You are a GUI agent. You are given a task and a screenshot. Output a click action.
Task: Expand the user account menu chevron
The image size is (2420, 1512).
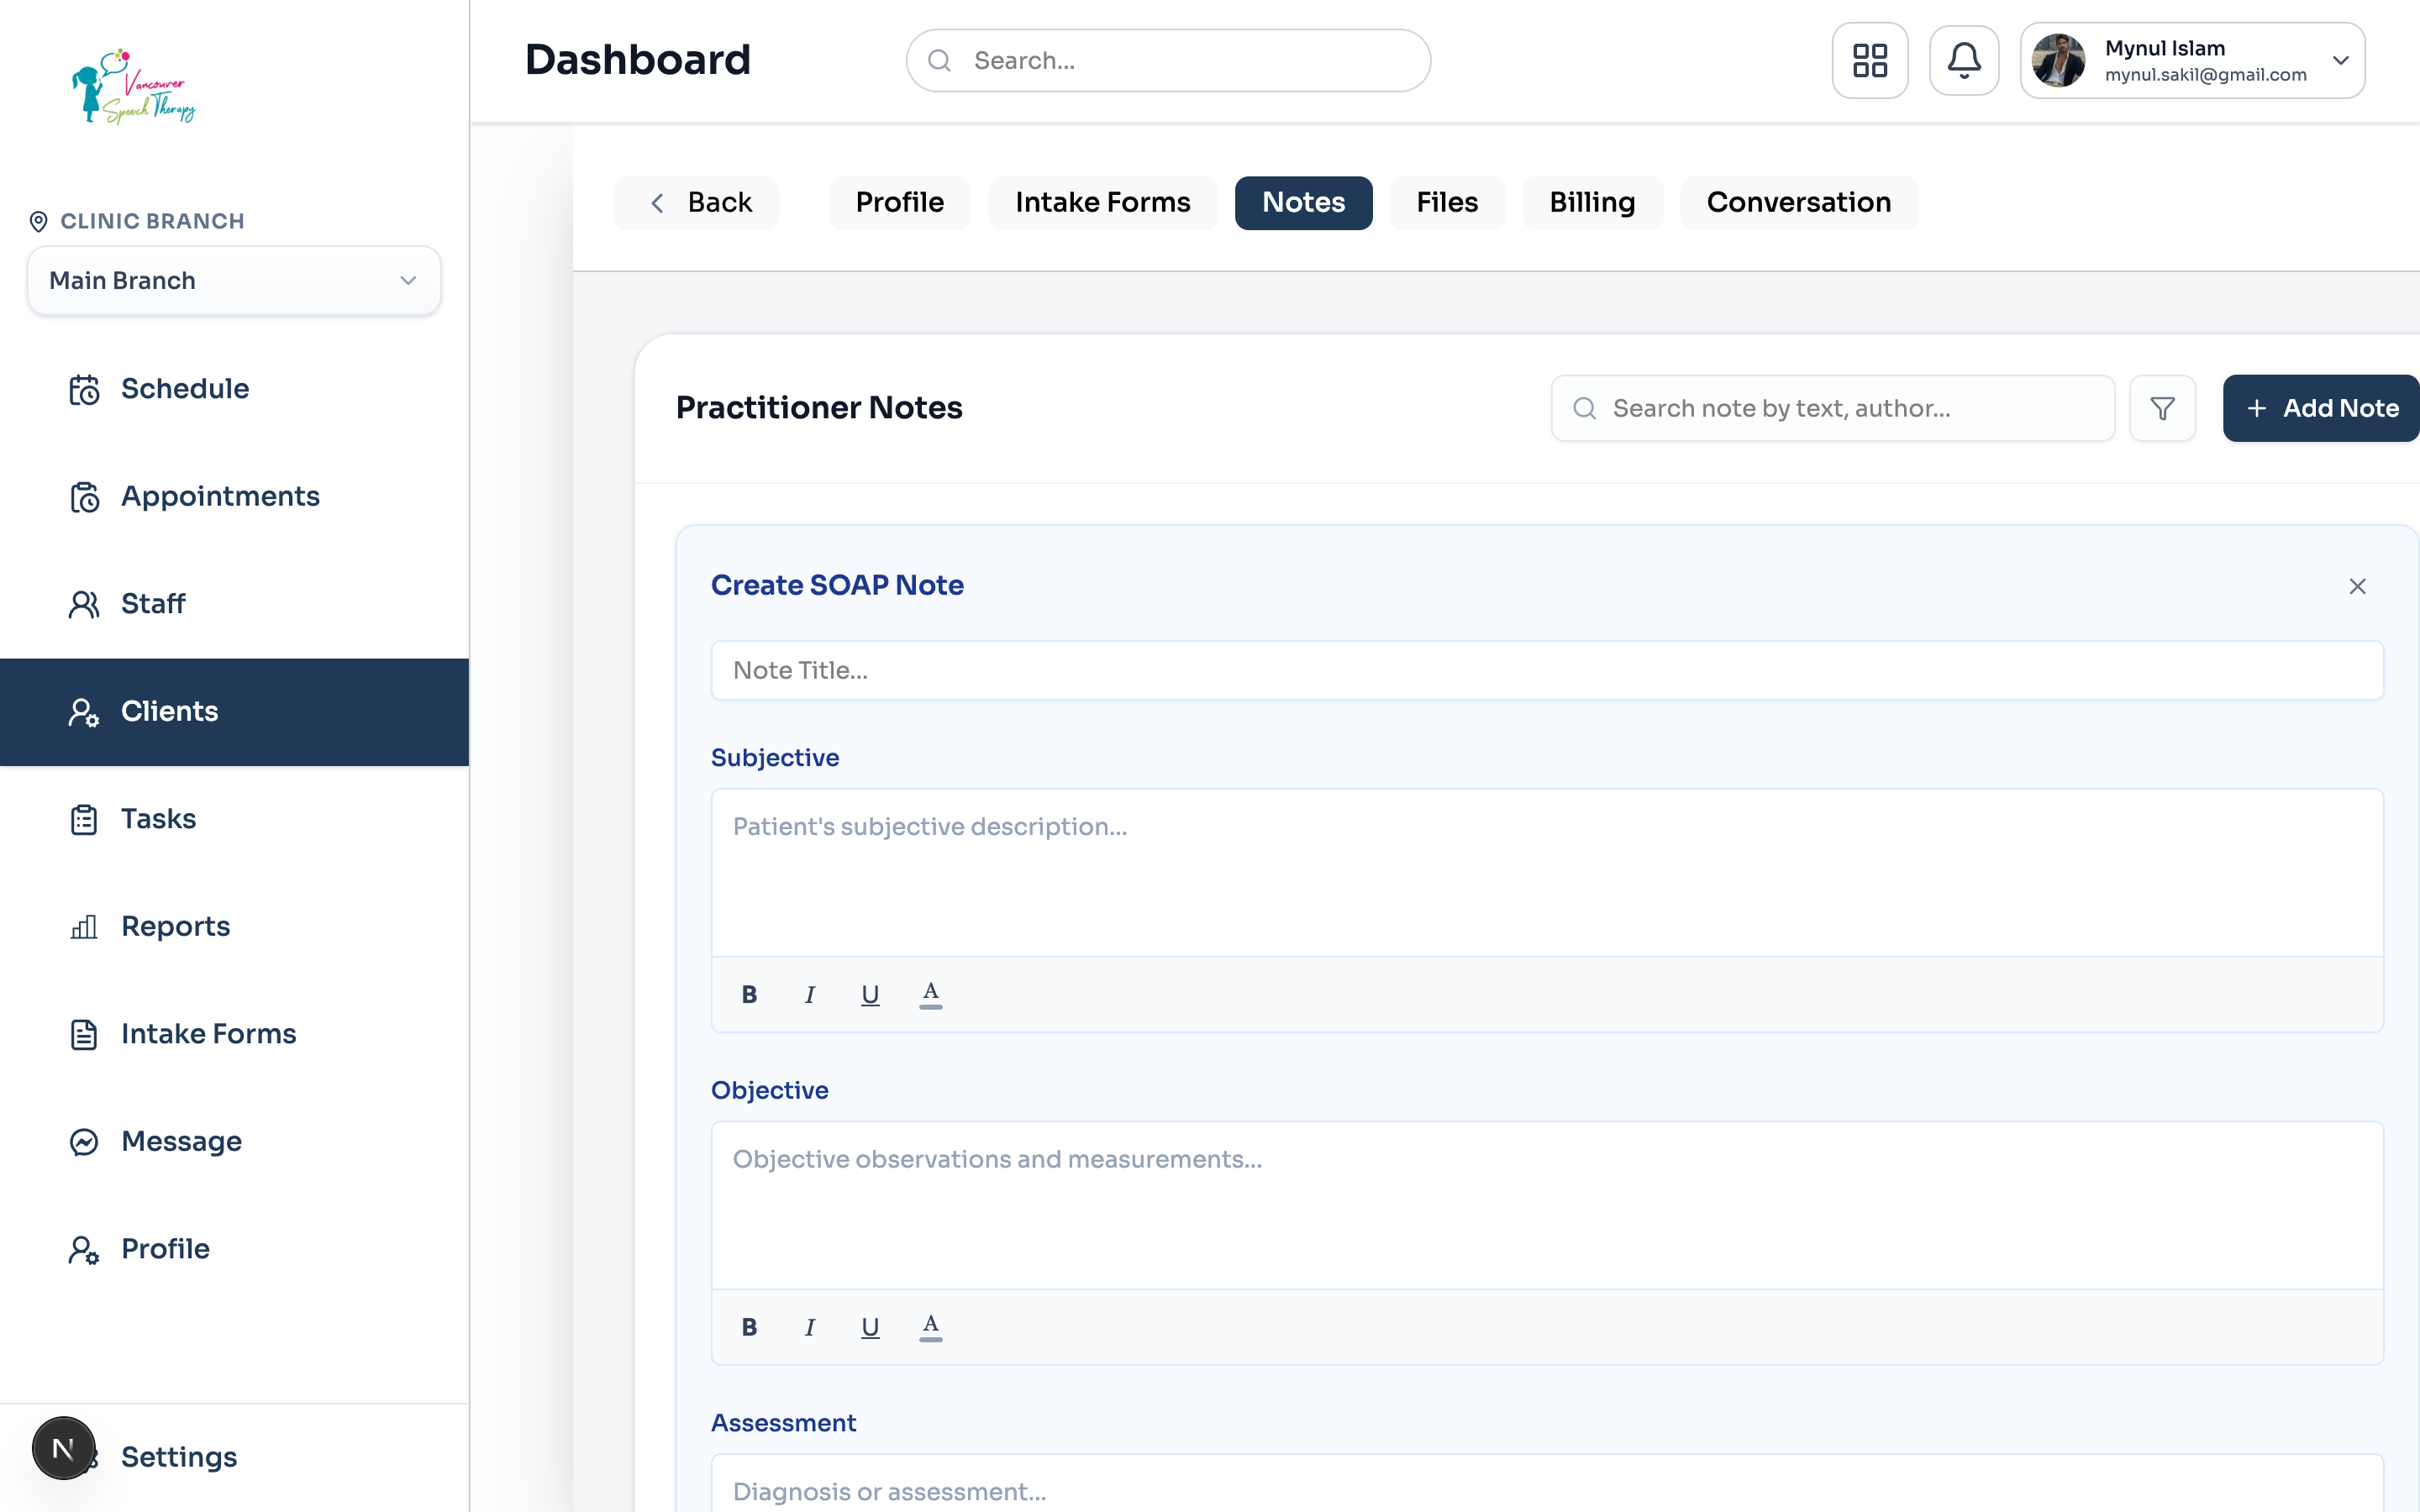[2340, 60]
